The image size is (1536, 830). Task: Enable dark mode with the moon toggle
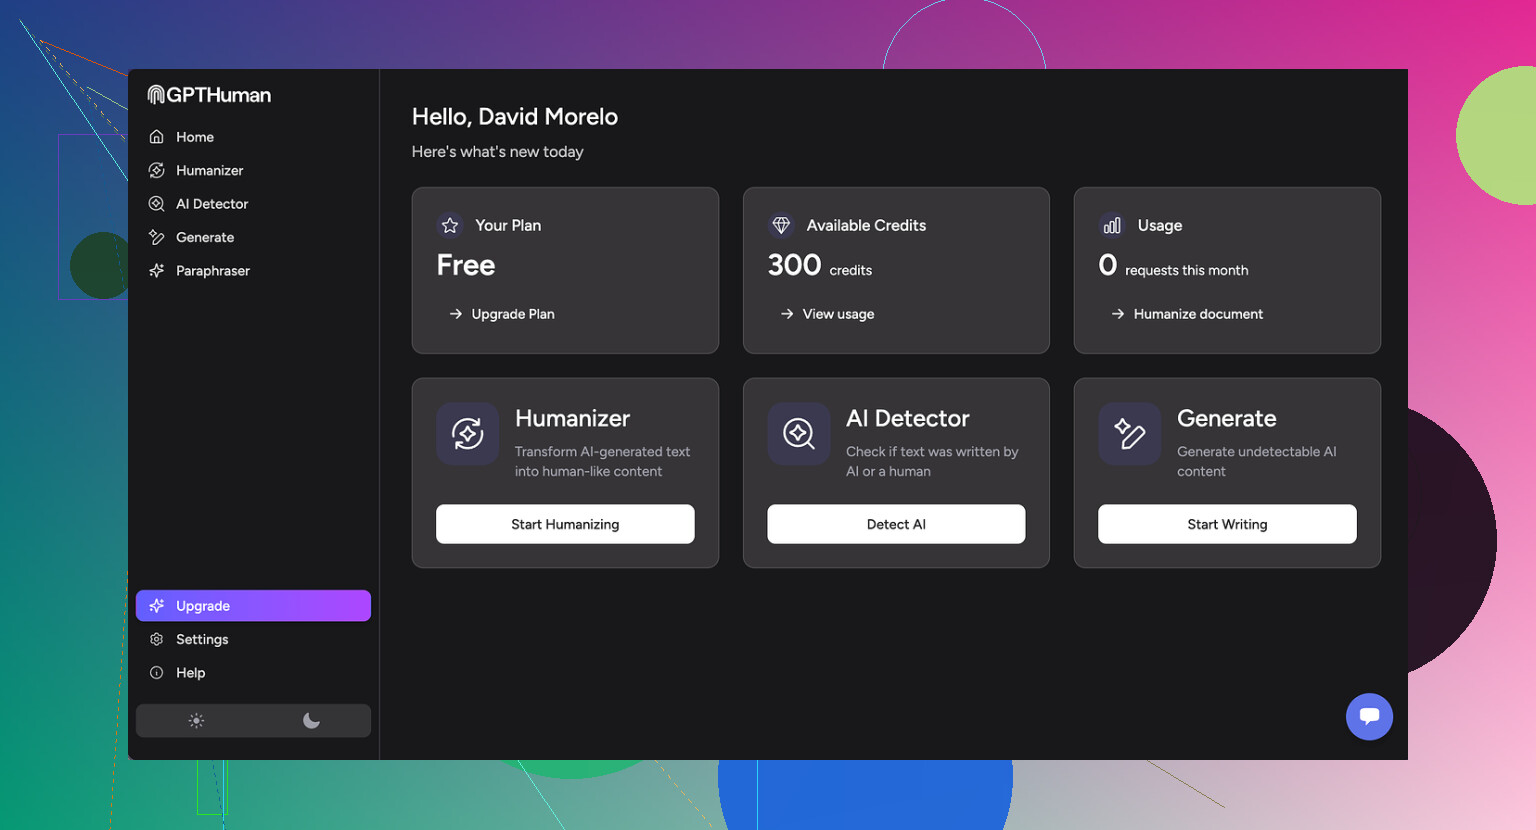click(311, 720)
